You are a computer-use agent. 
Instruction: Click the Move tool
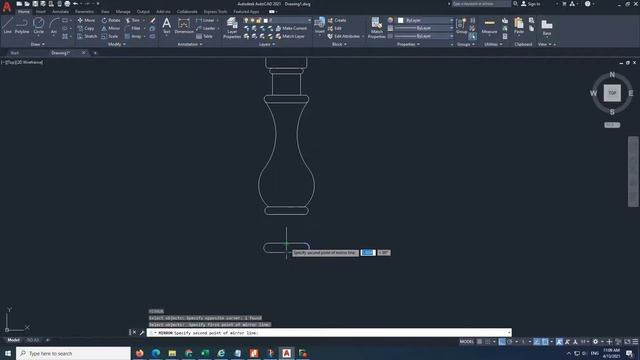pyautogui.click(x=86, y=20)
